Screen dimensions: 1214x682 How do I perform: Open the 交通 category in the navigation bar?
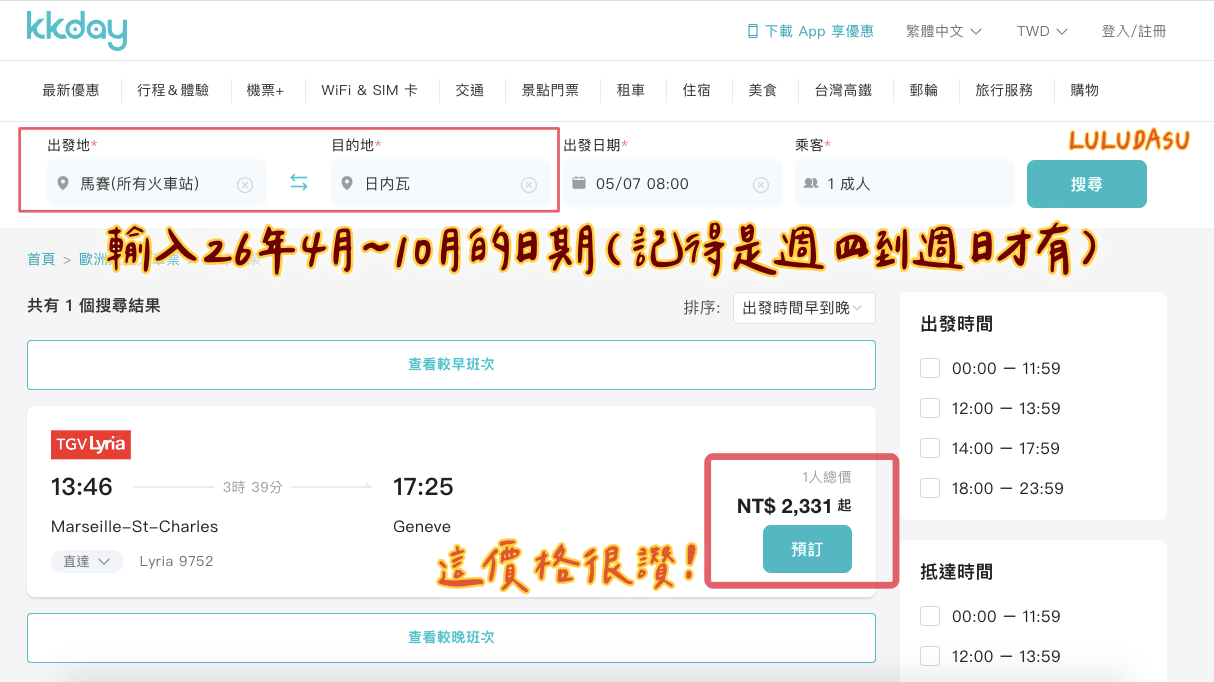[x=469, y=90]
